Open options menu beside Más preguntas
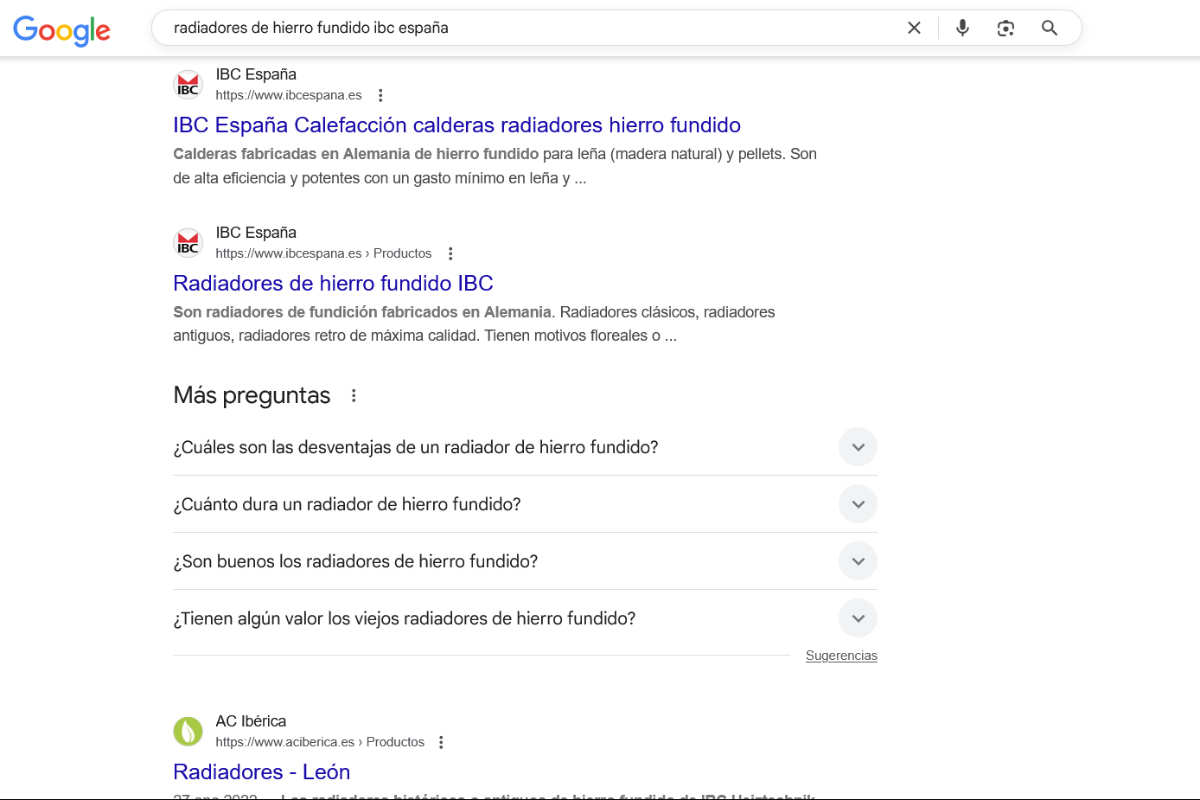The image size is (1200, 800). point(353,396)
